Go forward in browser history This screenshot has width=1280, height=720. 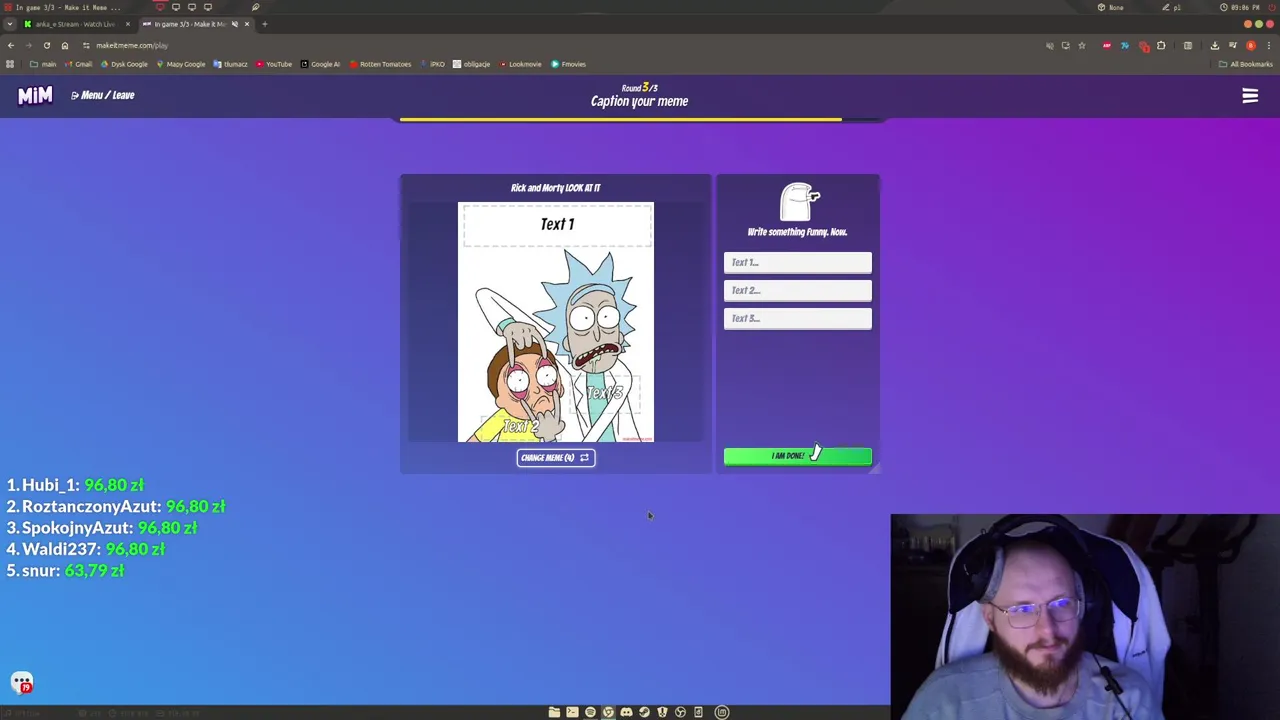[28, 45]
